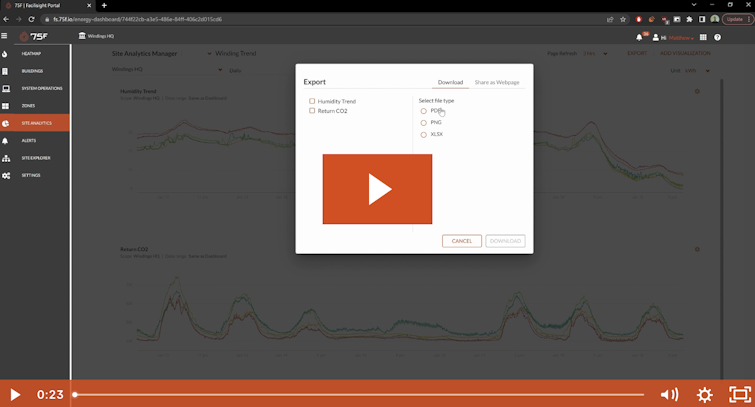
Task: Open video player settings gear
Action: (704, 394)
